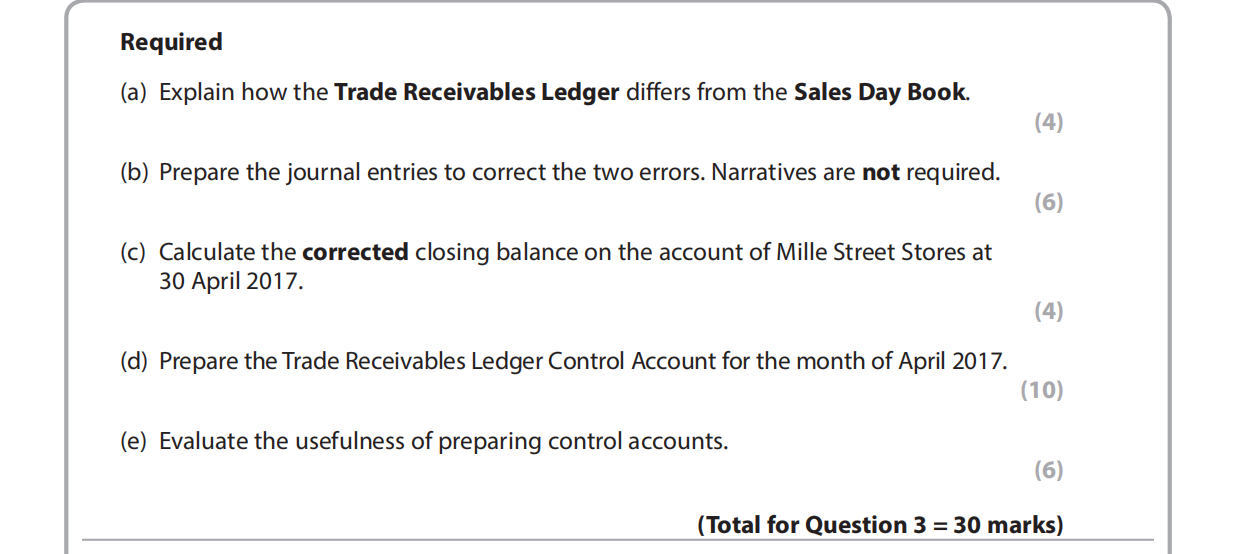Click the (d) question label

click(x=134, y=361)
